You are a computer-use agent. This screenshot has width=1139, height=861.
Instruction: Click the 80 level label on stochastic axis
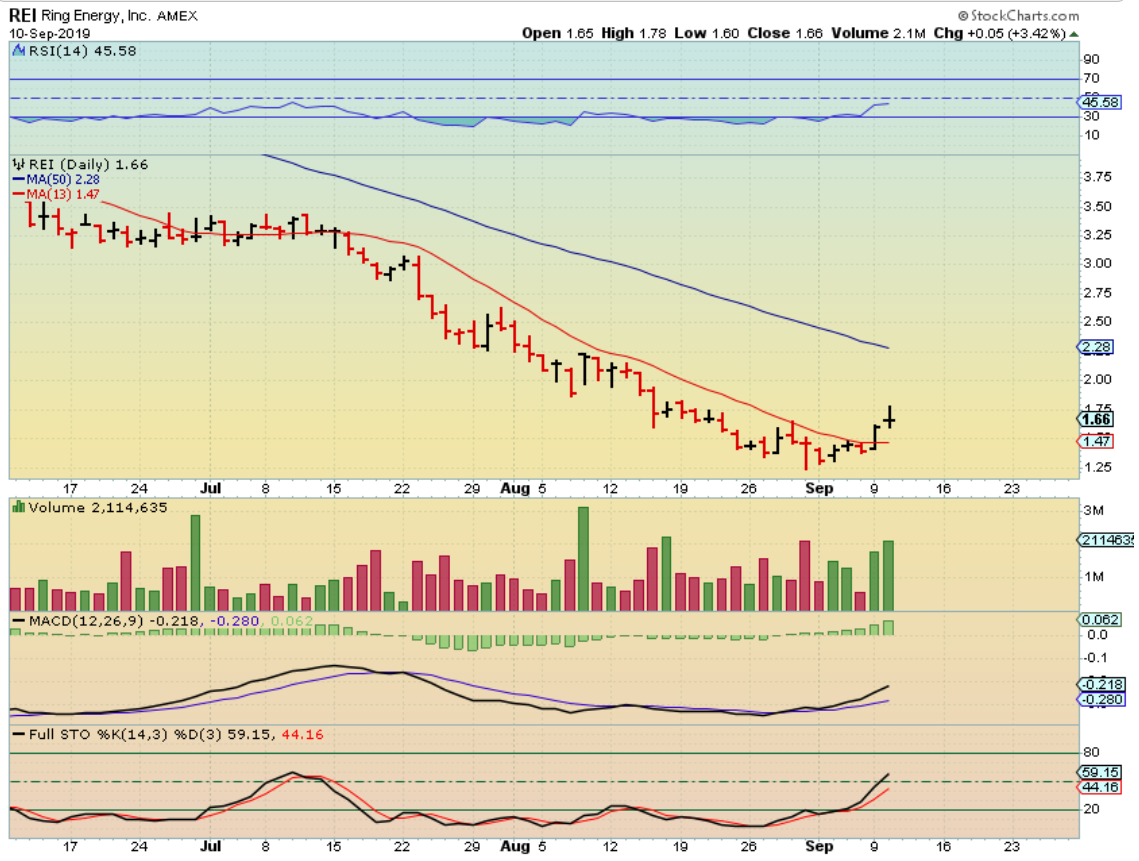(x=1091, y=753)
